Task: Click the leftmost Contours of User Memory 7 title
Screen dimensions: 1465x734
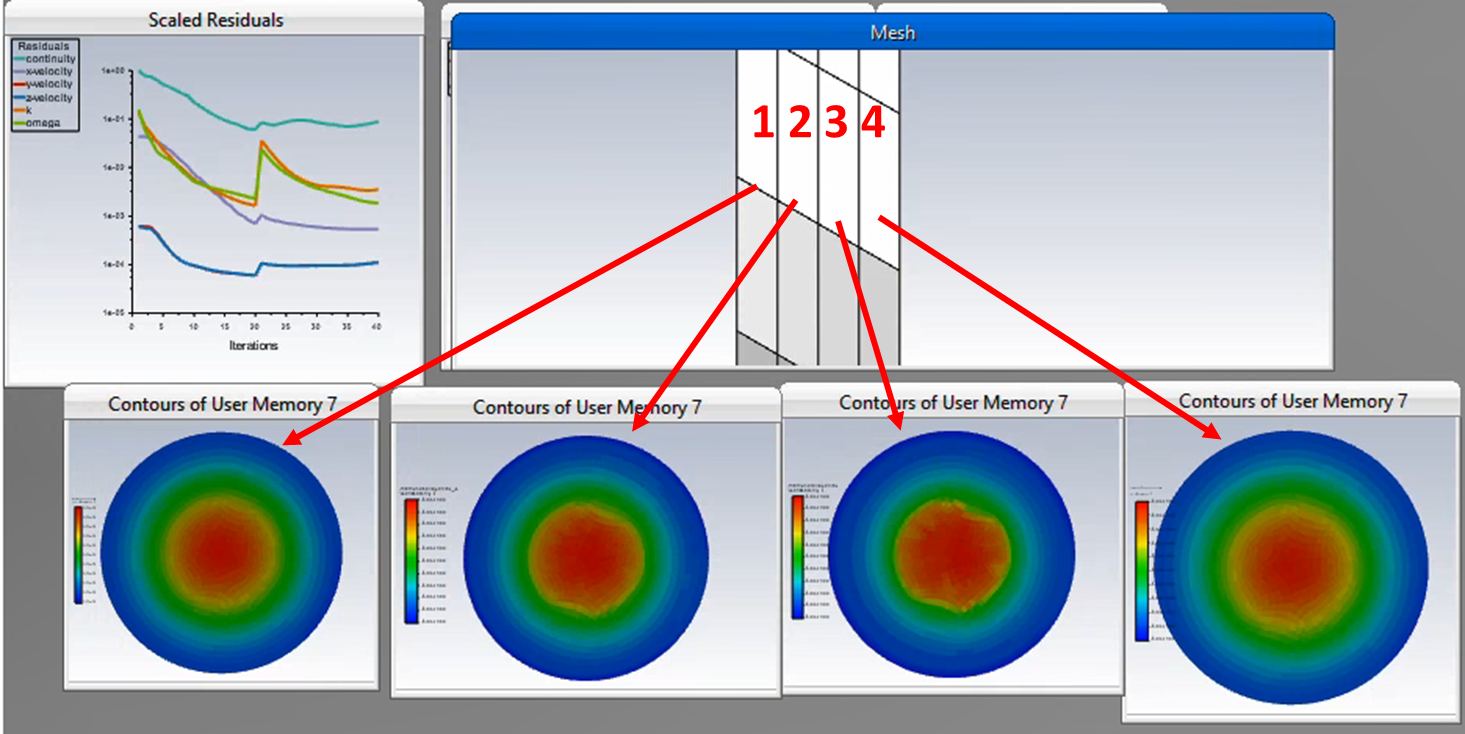Action: pos(222,404)
